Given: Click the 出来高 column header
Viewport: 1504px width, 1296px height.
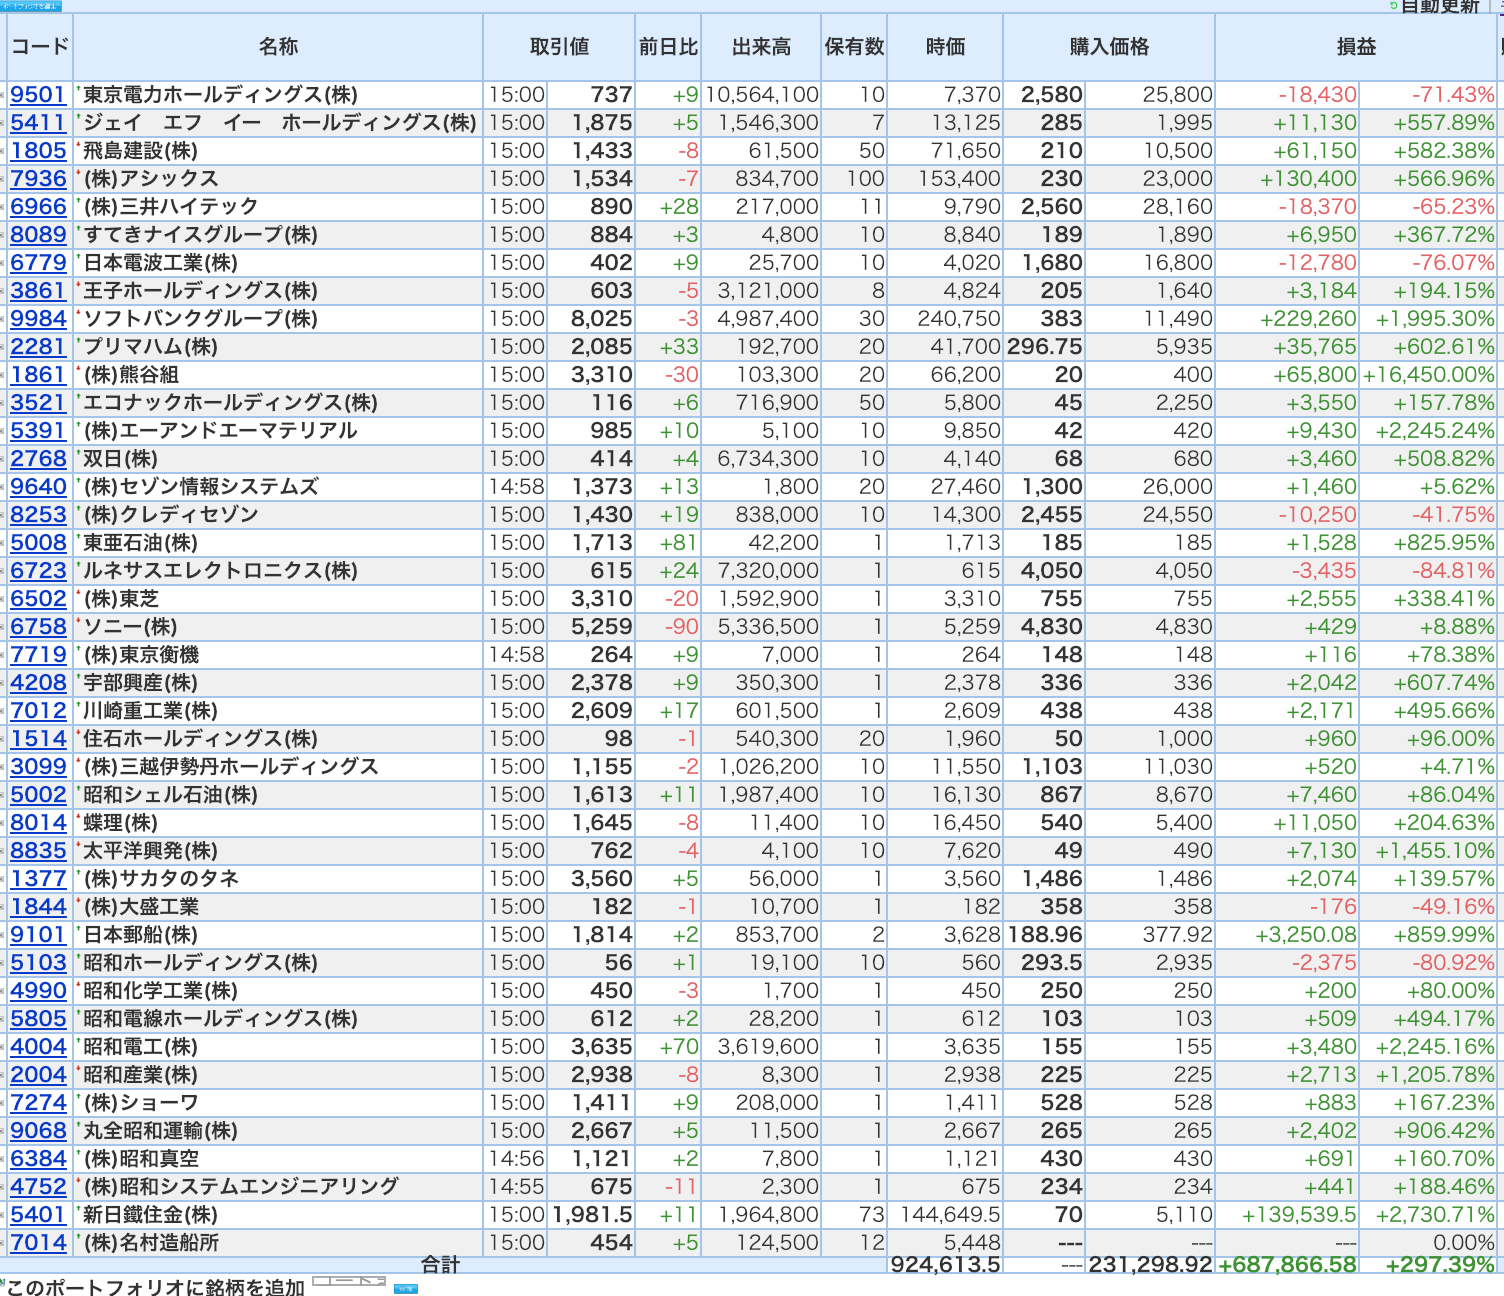Looking at the screenshot, I should pyautogui.click(x=761, y=47).
